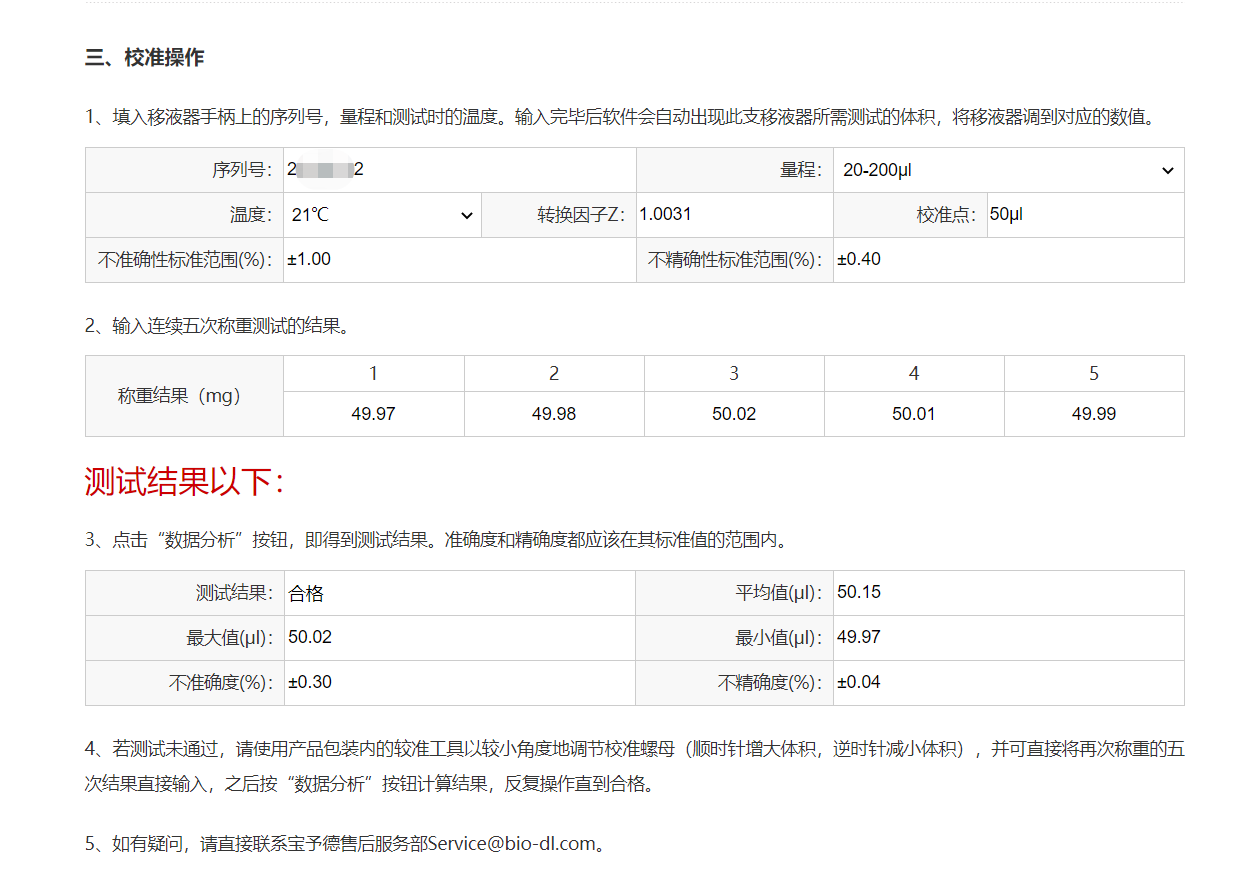Expand the 温度 21℃ dropdown
Screen dimensions: 1247x895
click(x=381, y=215)
